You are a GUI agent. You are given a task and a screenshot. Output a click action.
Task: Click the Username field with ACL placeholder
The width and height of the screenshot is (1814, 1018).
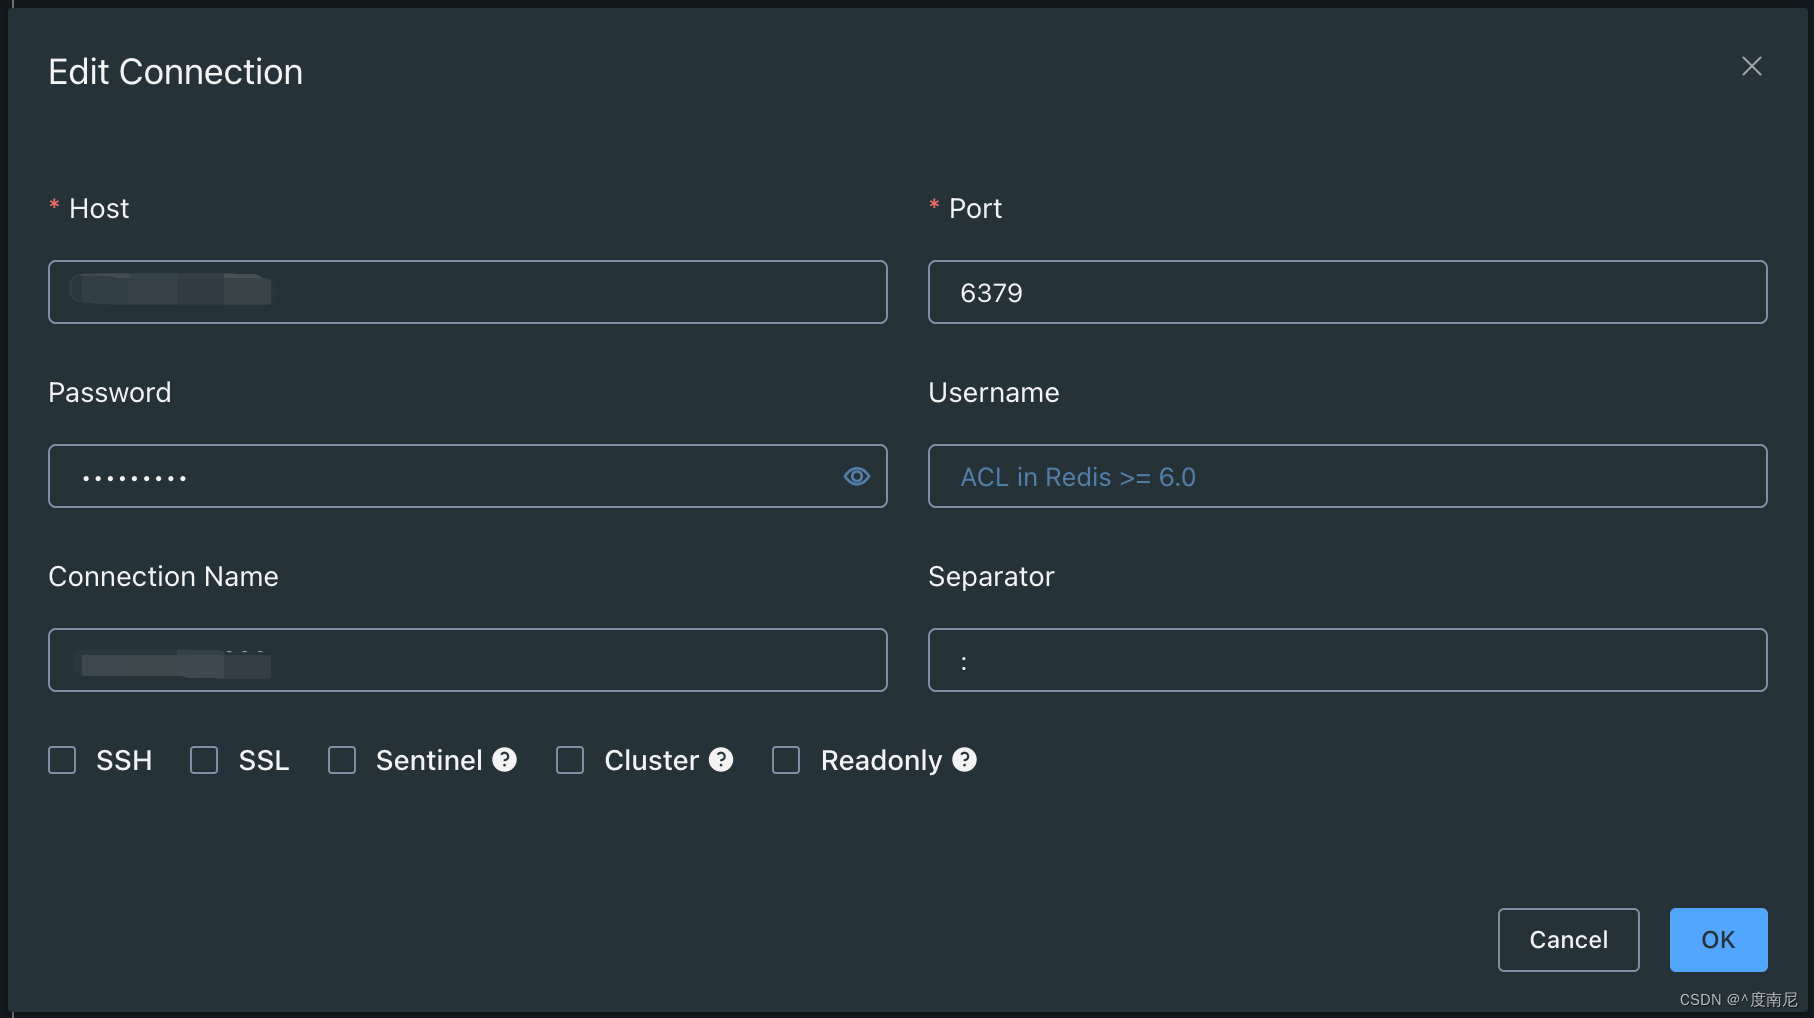click(x=1347, y=476)
